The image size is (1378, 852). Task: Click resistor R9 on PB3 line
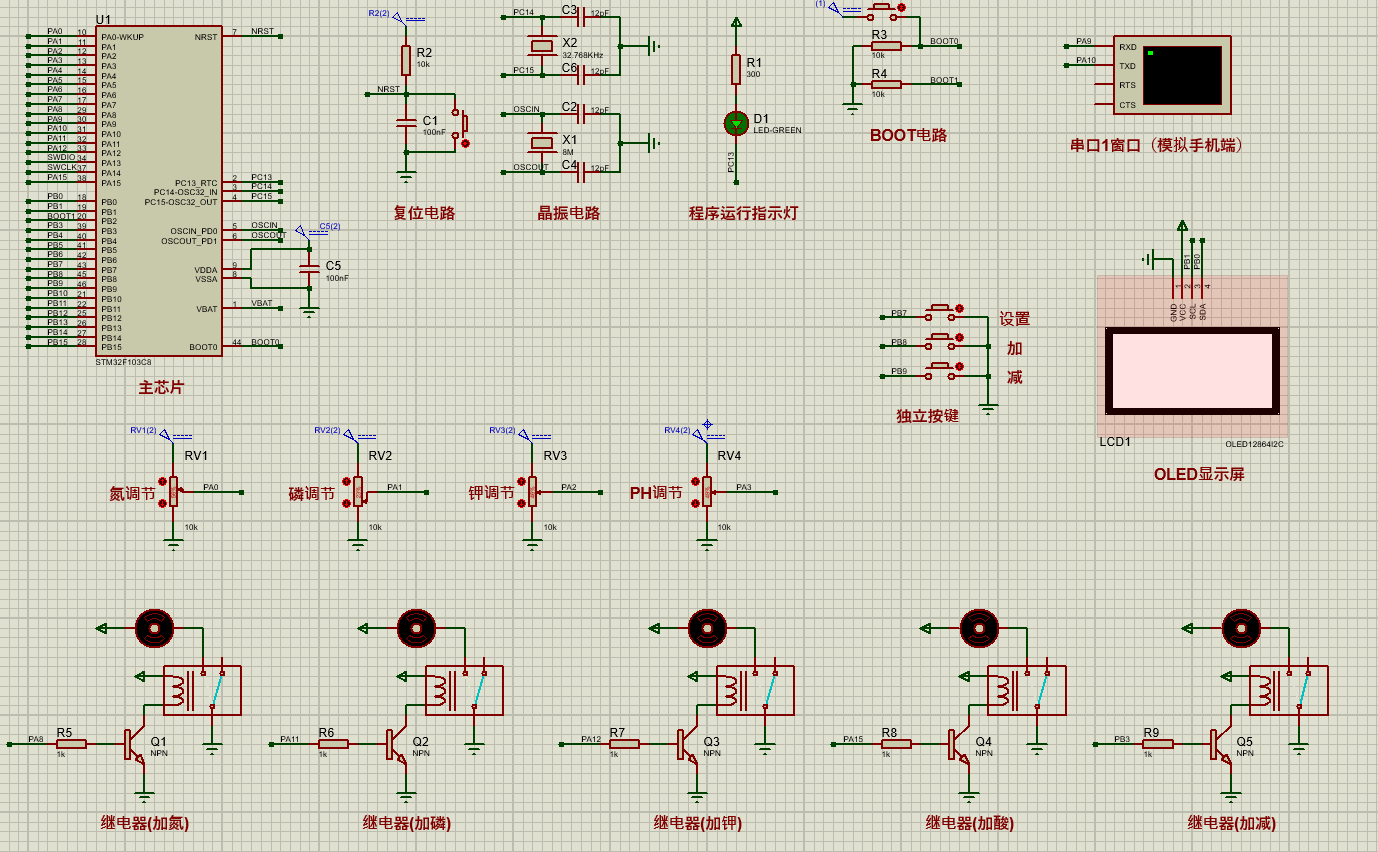[x=1159, y=743]
